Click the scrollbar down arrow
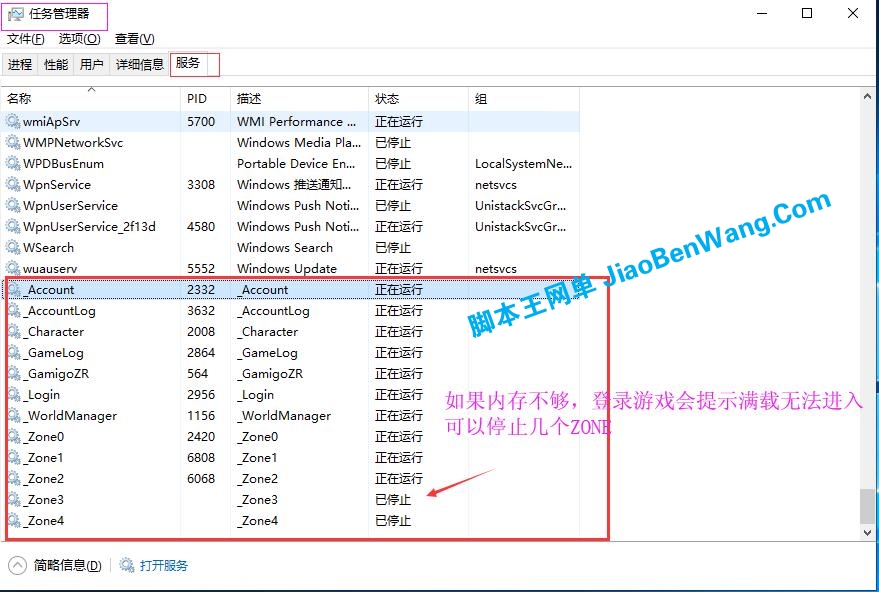 (867, 533)
